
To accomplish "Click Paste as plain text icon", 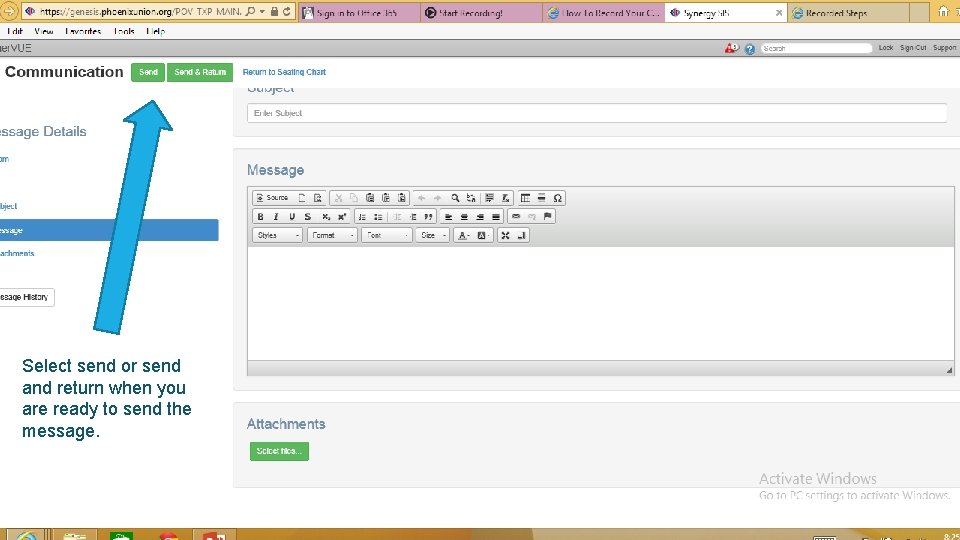I will point(386,198).
